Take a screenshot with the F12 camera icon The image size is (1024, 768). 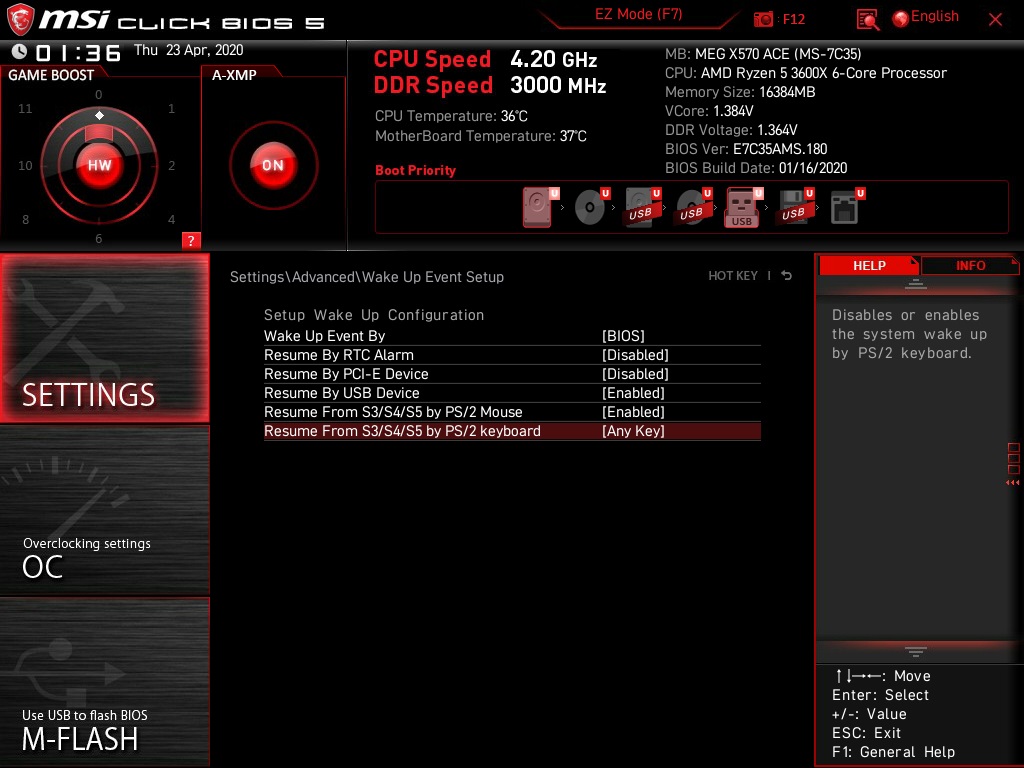point(763,19)
